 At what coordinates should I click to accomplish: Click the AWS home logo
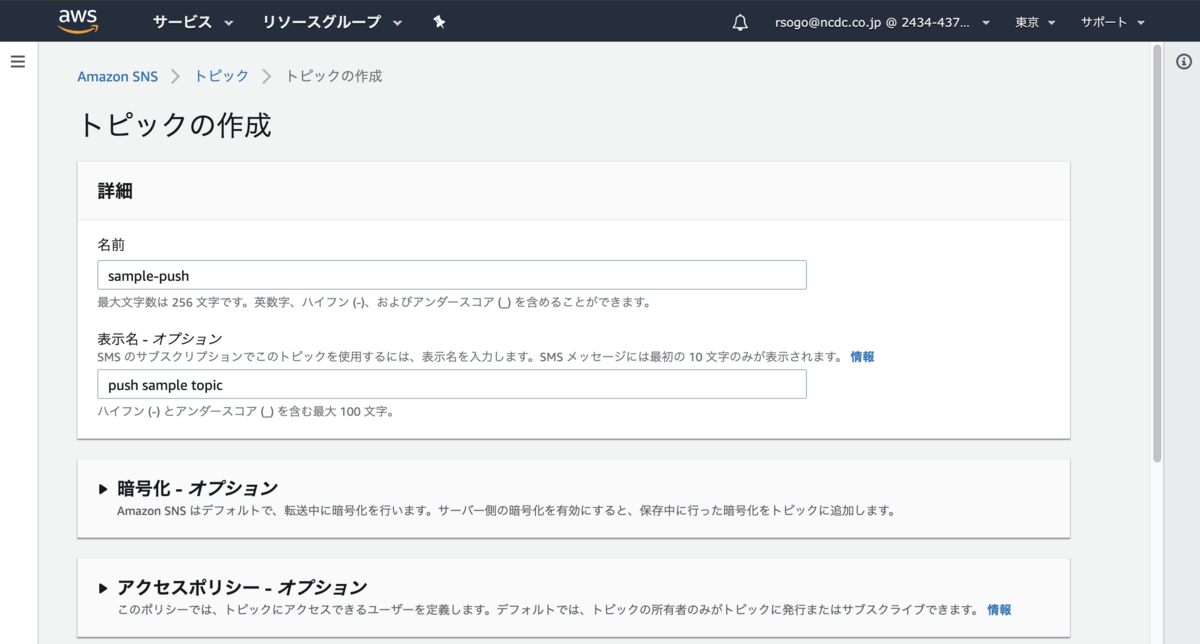pos(78,20)
